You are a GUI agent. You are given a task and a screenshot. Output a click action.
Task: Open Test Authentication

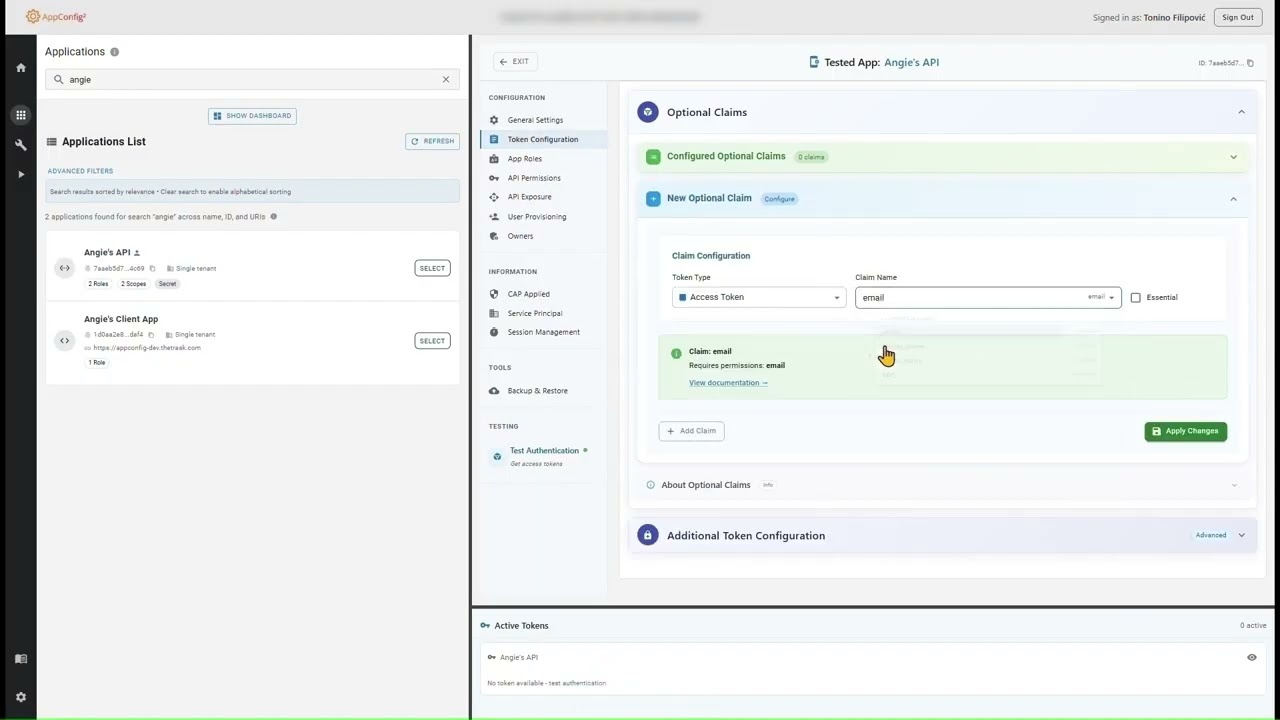(x=544, y=456)
